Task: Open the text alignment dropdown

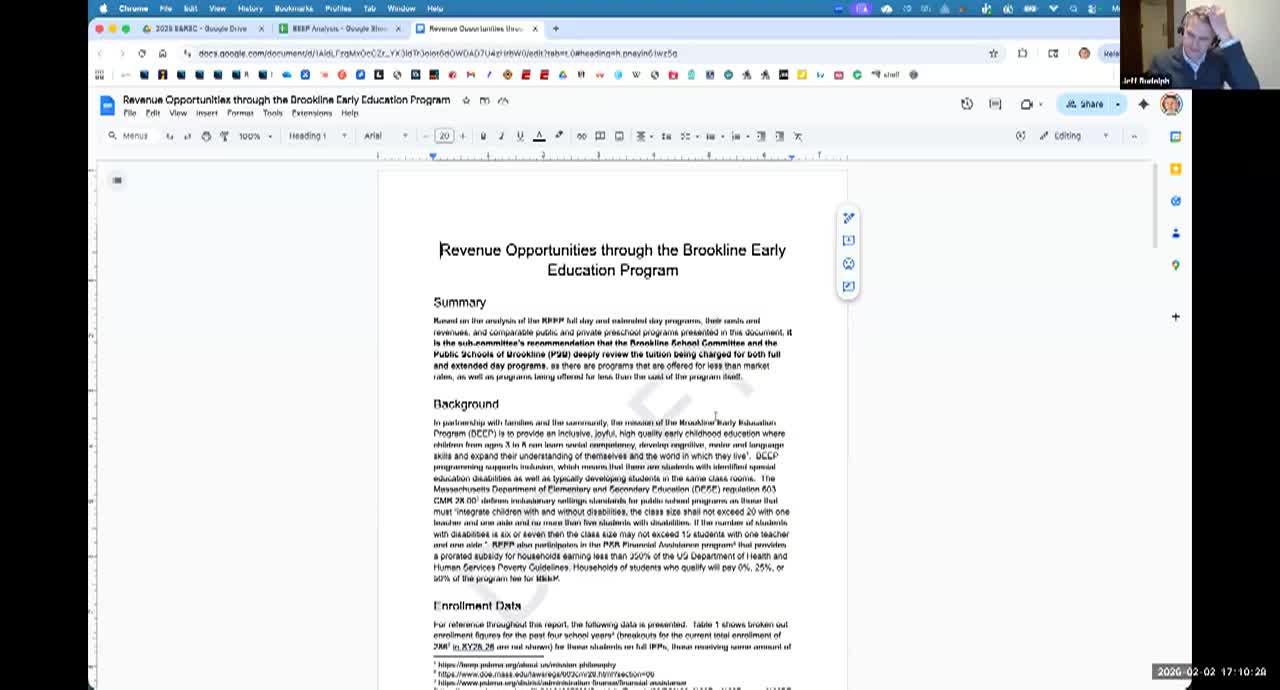Action: tap(643, 136)
